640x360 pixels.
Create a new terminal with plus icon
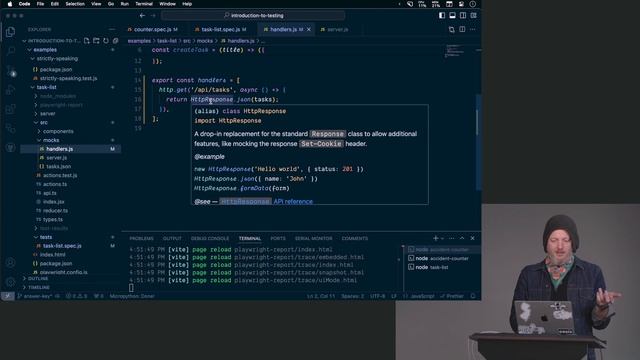pyautogui.click(x=436, y=238)
